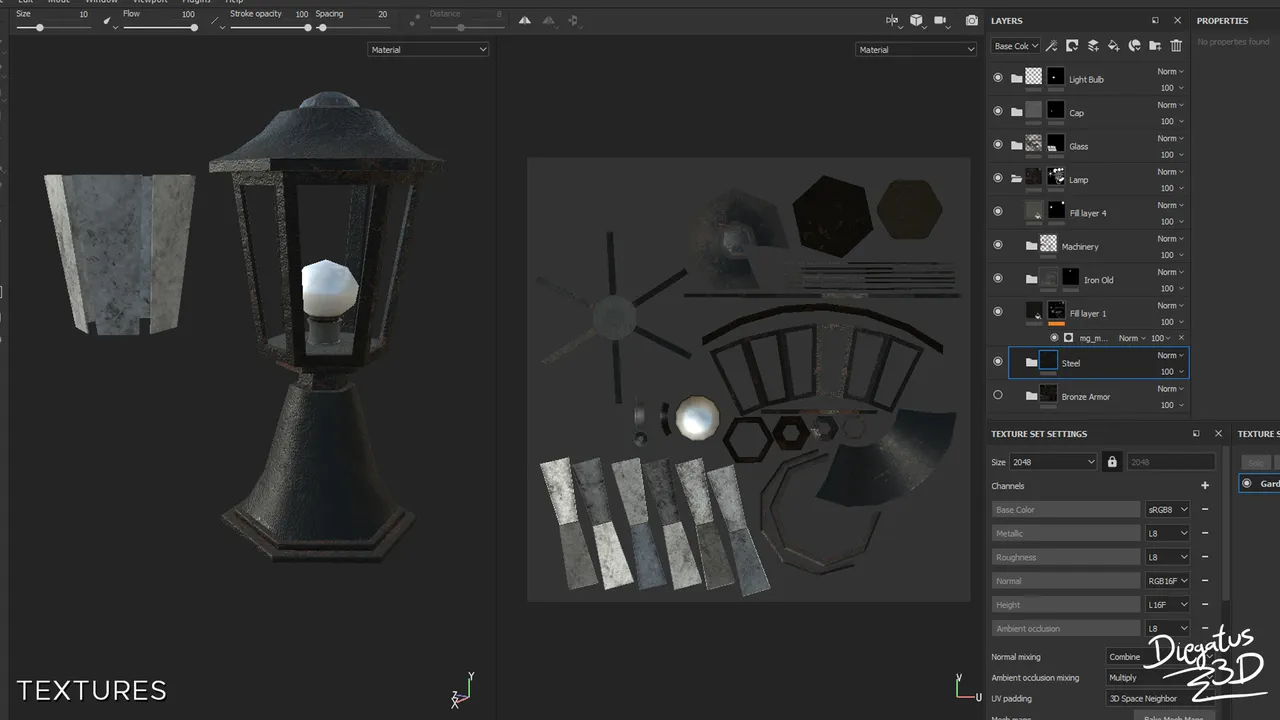
Task: Remove the Metallic channel
Action: pyautogui.click(x=1205, y=533)
